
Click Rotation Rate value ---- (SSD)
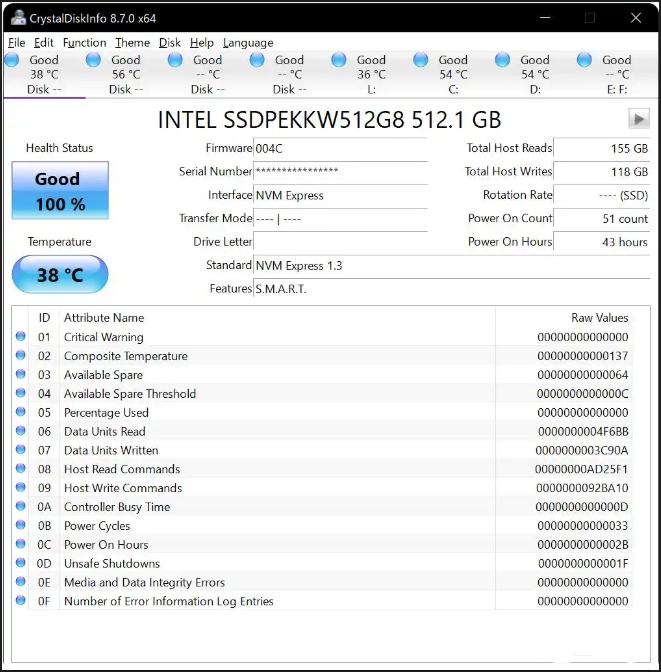coord(602,195)
